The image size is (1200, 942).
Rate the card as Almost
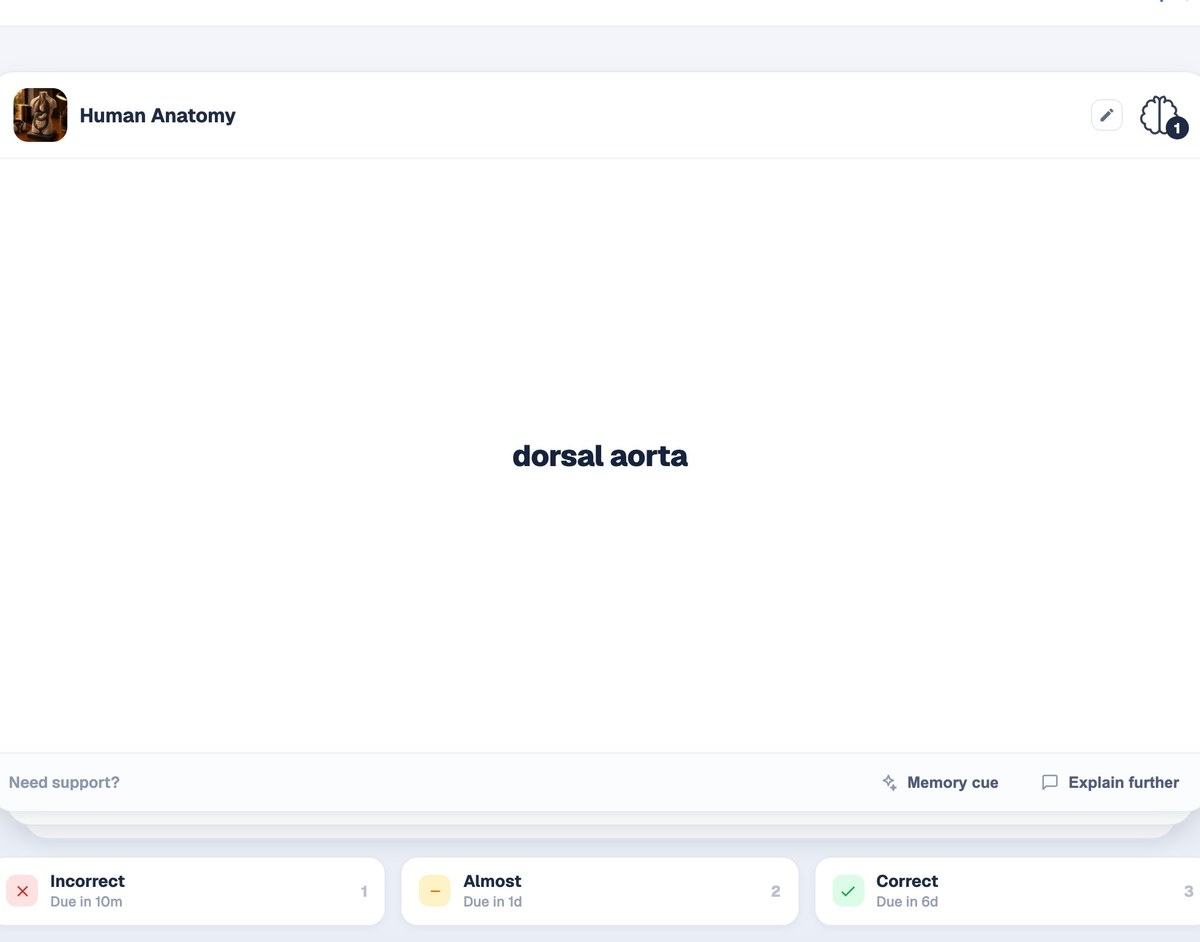tap(600, 891)
